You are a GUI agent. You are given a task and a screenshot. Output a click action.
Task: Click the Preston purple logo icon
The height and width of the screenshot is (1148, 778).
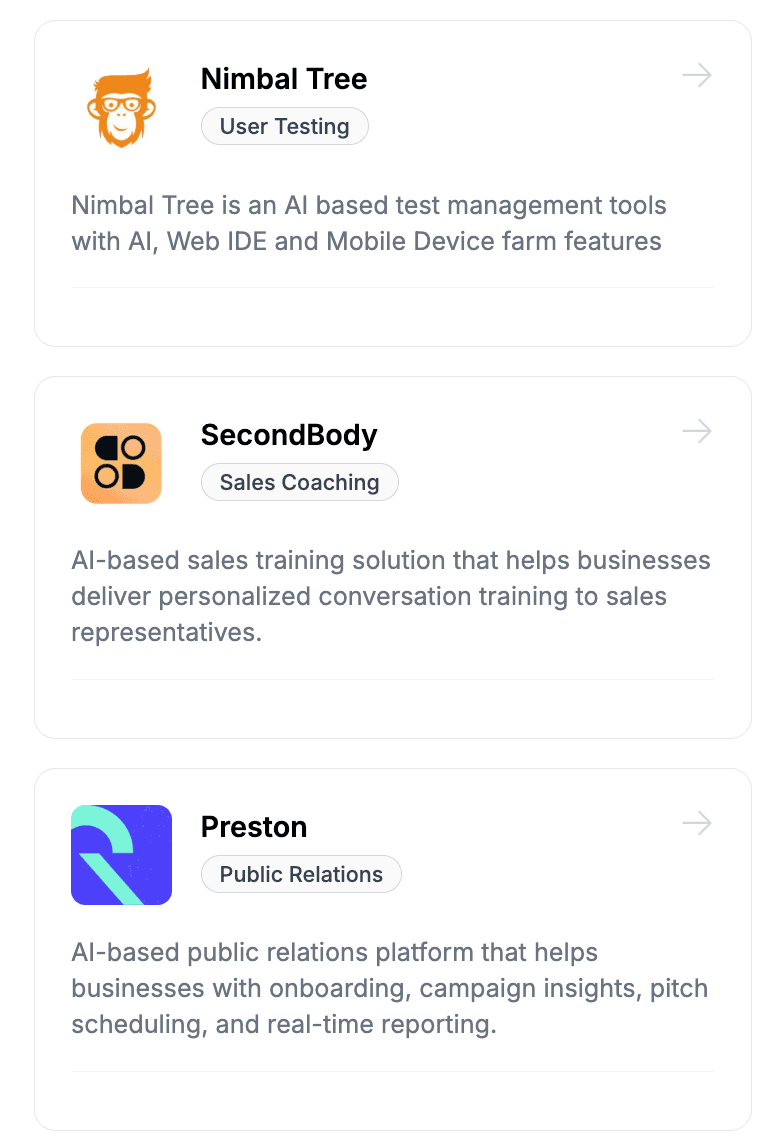tap(121, 855)
